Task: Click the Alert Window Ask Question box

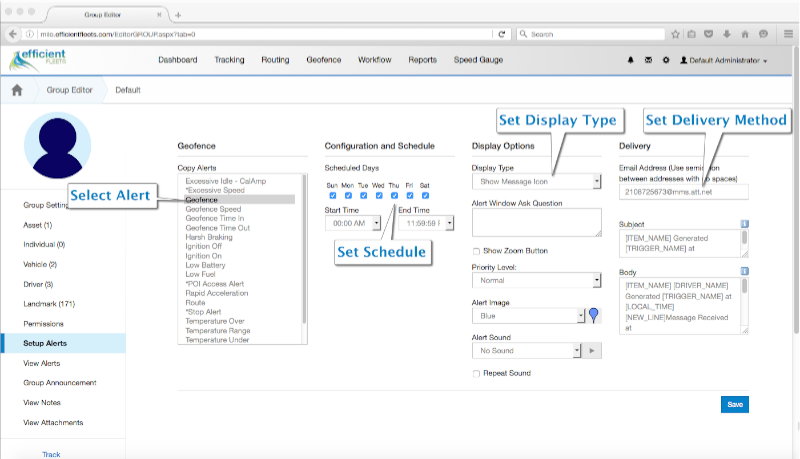Action: [536, 222]
